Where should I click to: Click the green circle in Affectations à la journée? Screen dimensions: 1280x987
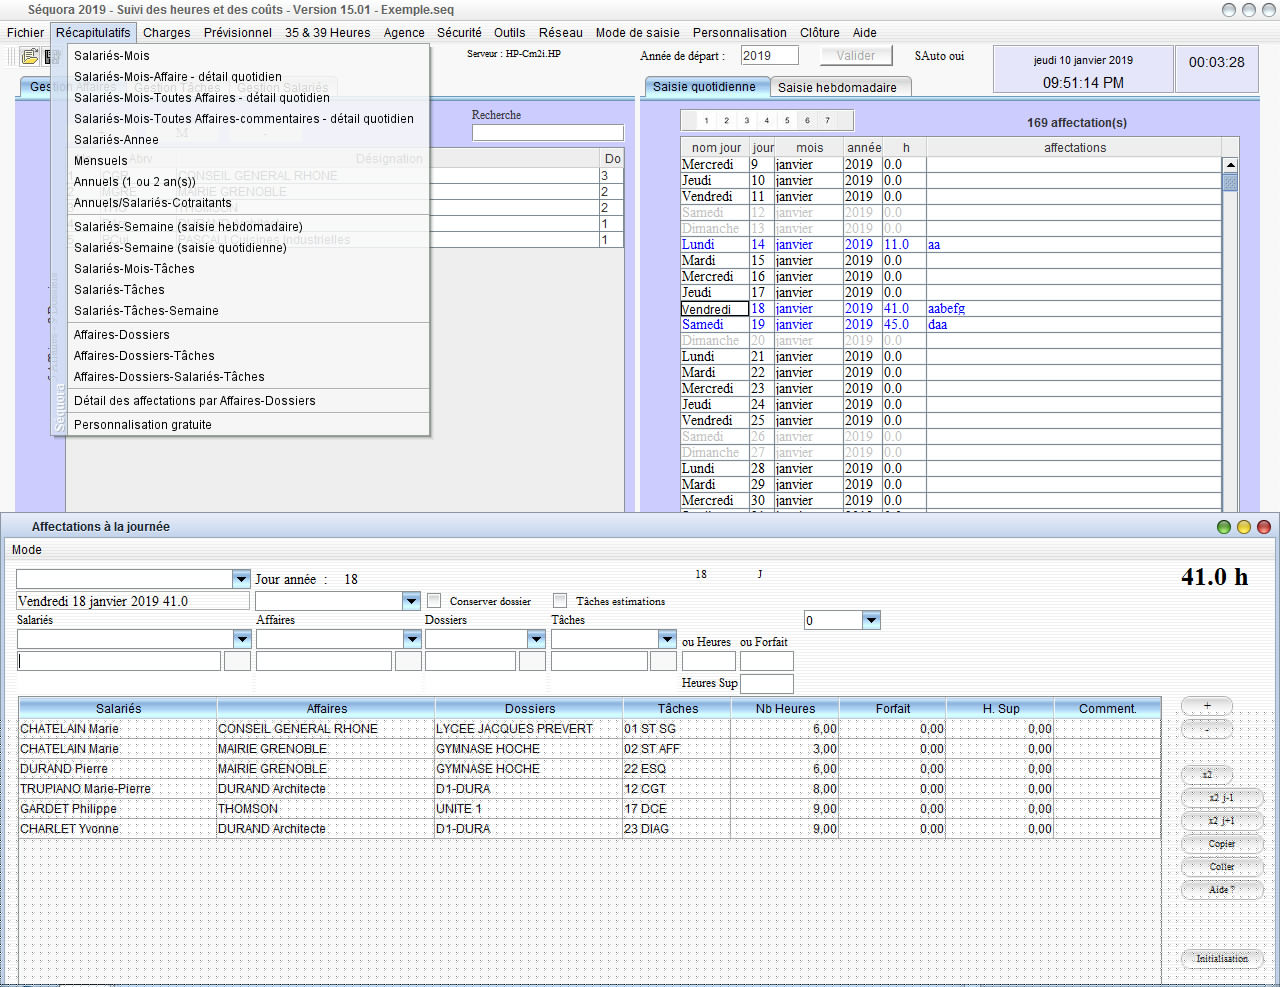[x=1223, y=527]
